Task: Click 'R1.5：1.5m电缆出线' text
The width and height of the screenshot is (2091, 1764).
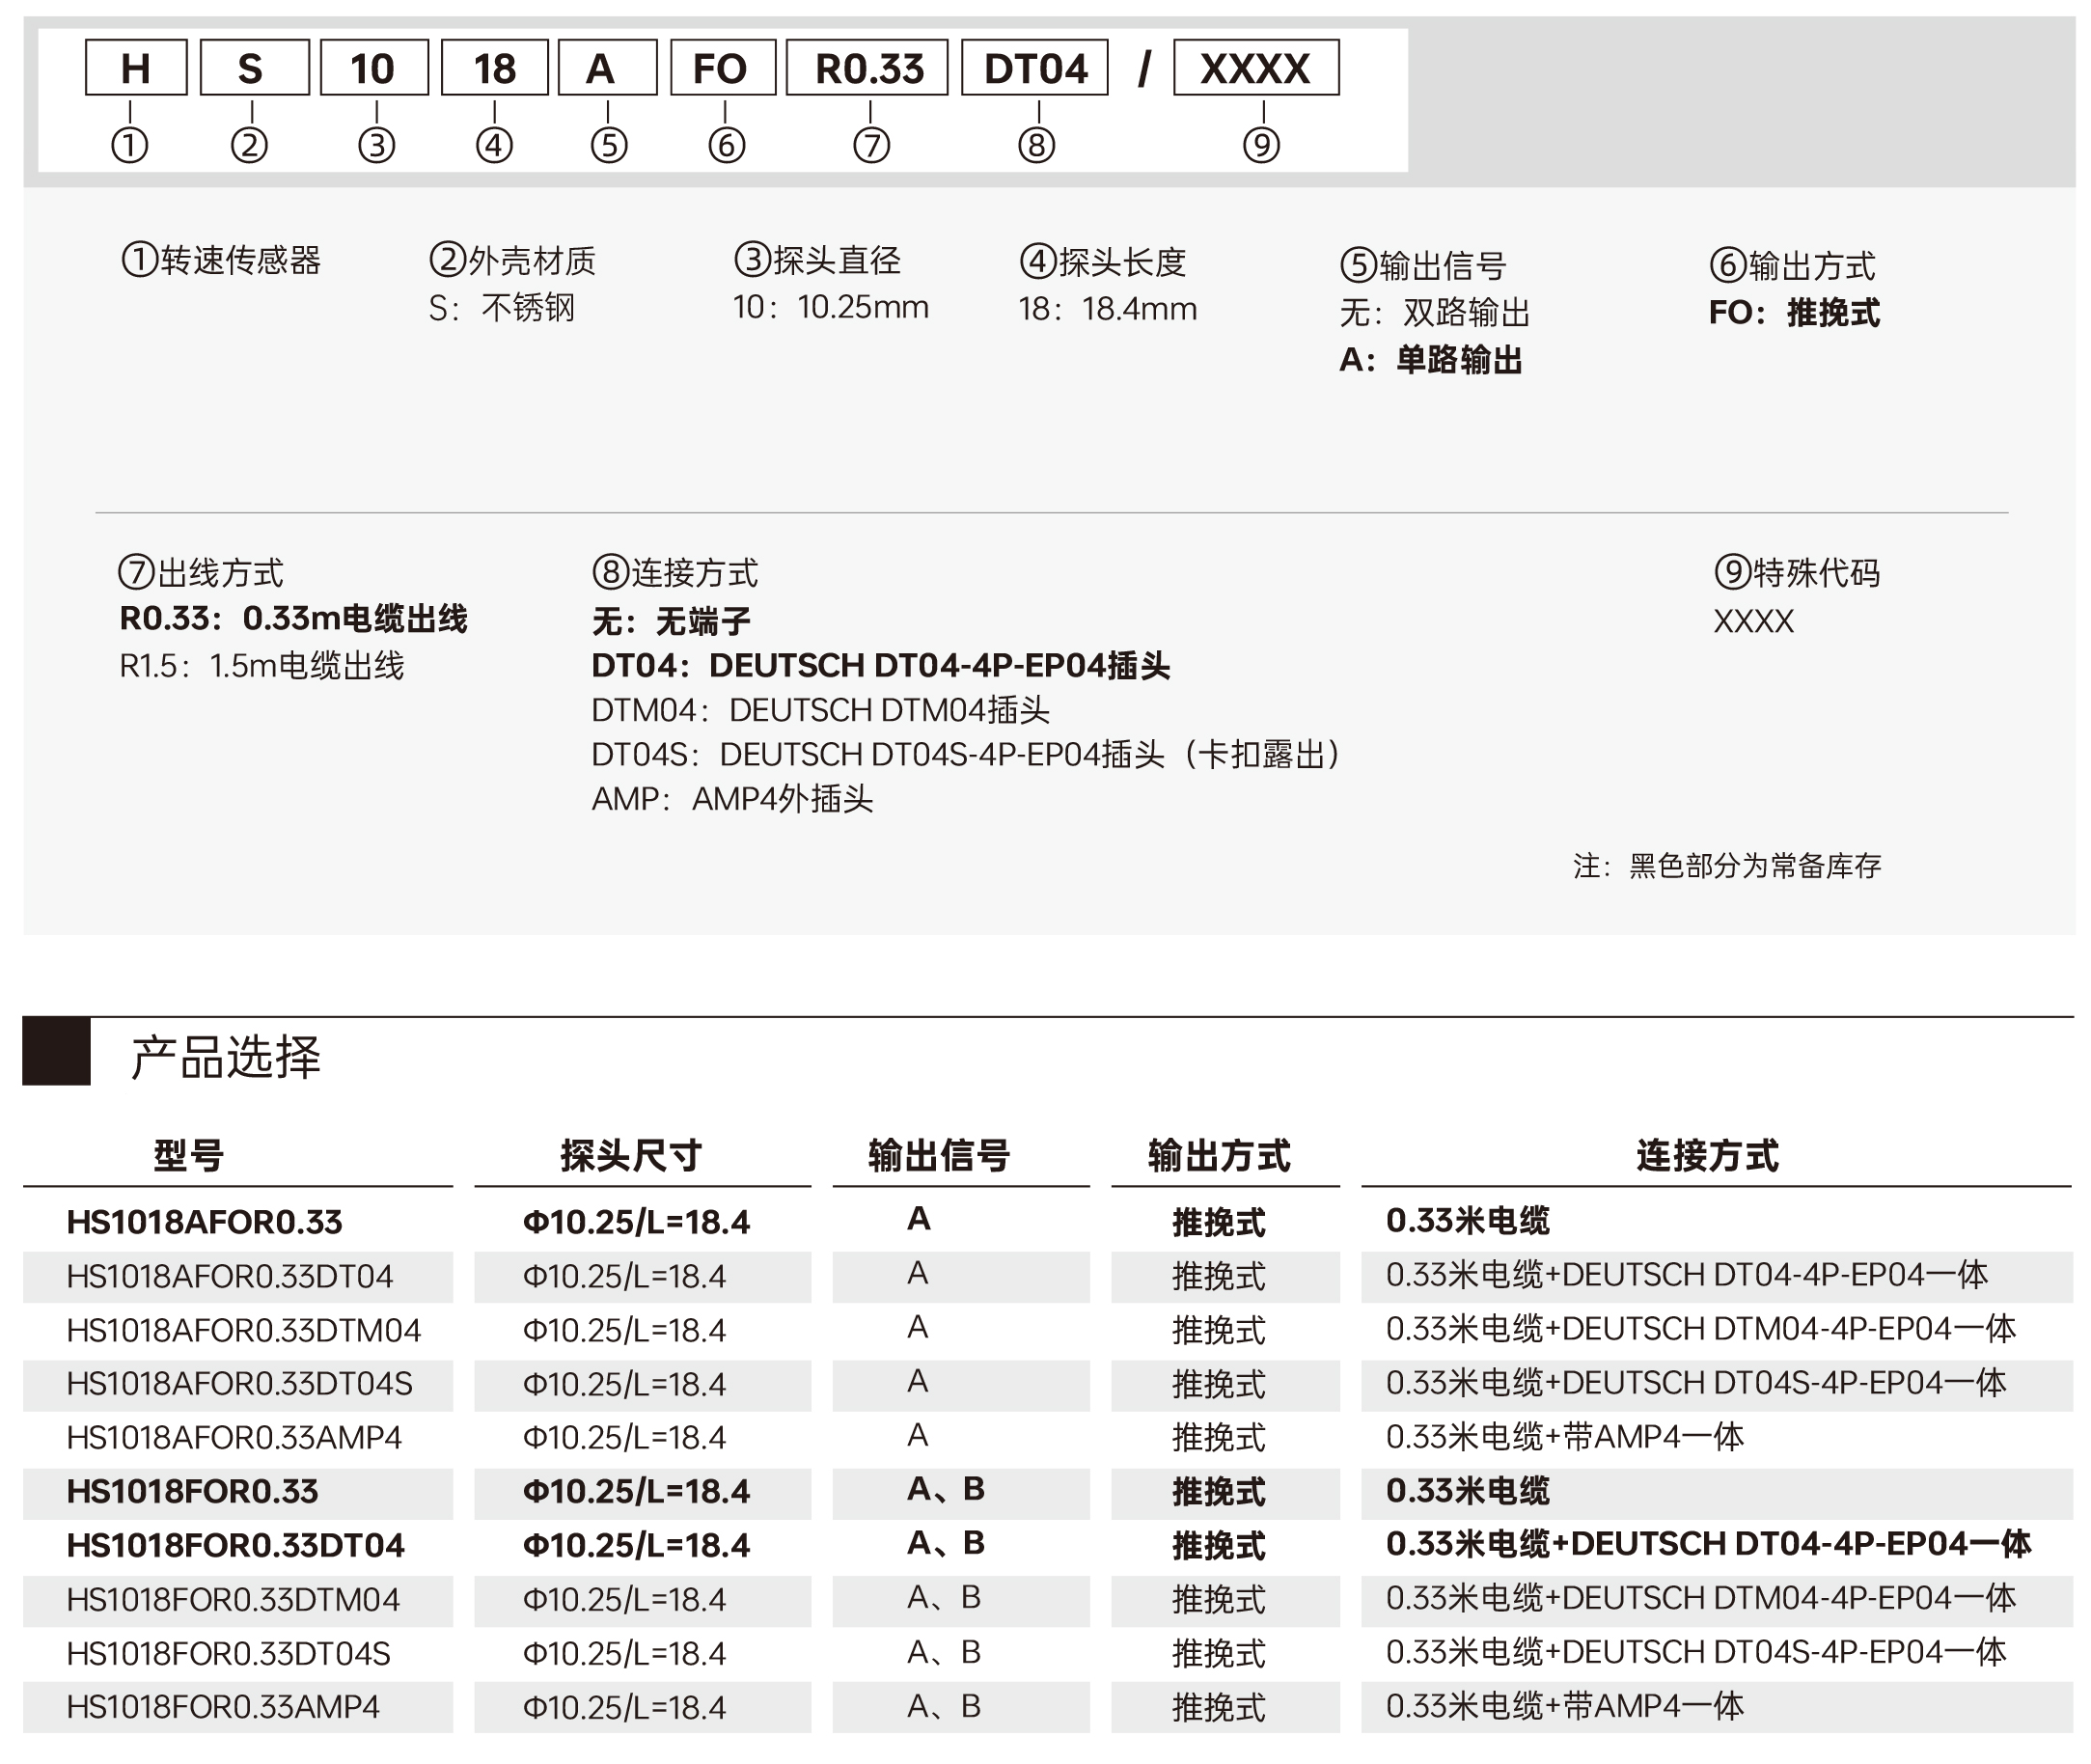Action: click(262, 666)
